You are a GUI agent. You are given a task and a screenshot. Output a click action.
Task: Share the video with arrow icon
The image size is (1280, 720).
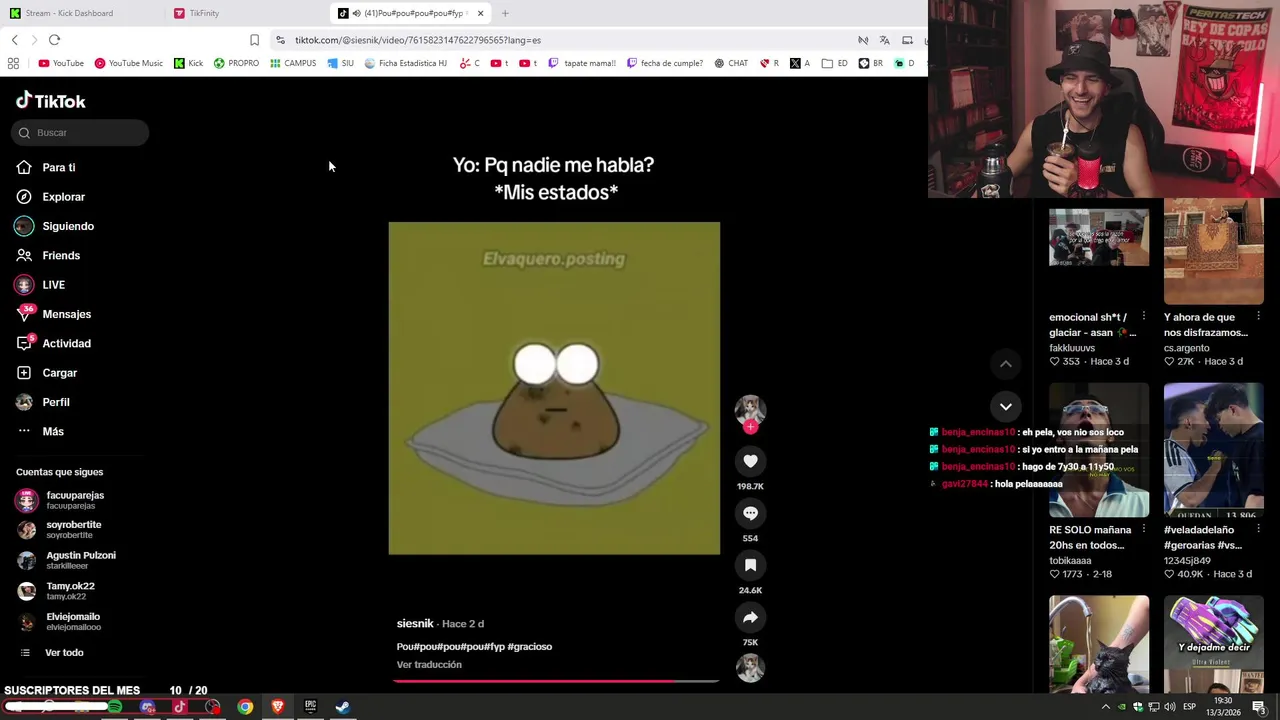pyautogui.click(x=750, y=617)
